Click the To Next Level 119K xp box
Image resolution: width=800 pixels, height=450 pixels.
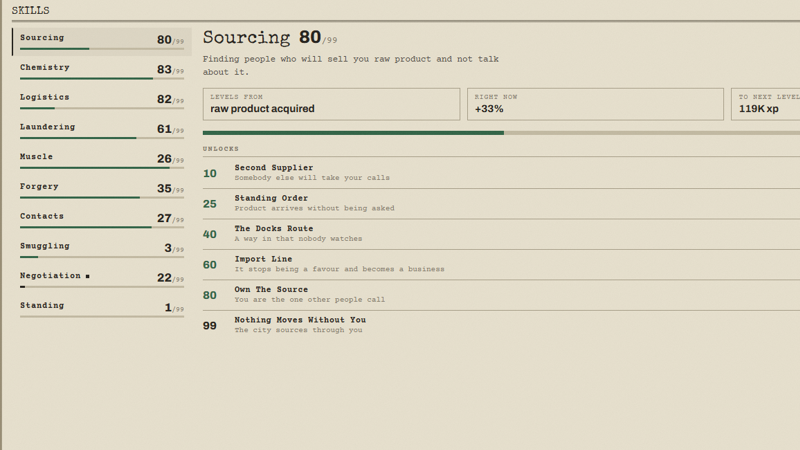[765, 104]
